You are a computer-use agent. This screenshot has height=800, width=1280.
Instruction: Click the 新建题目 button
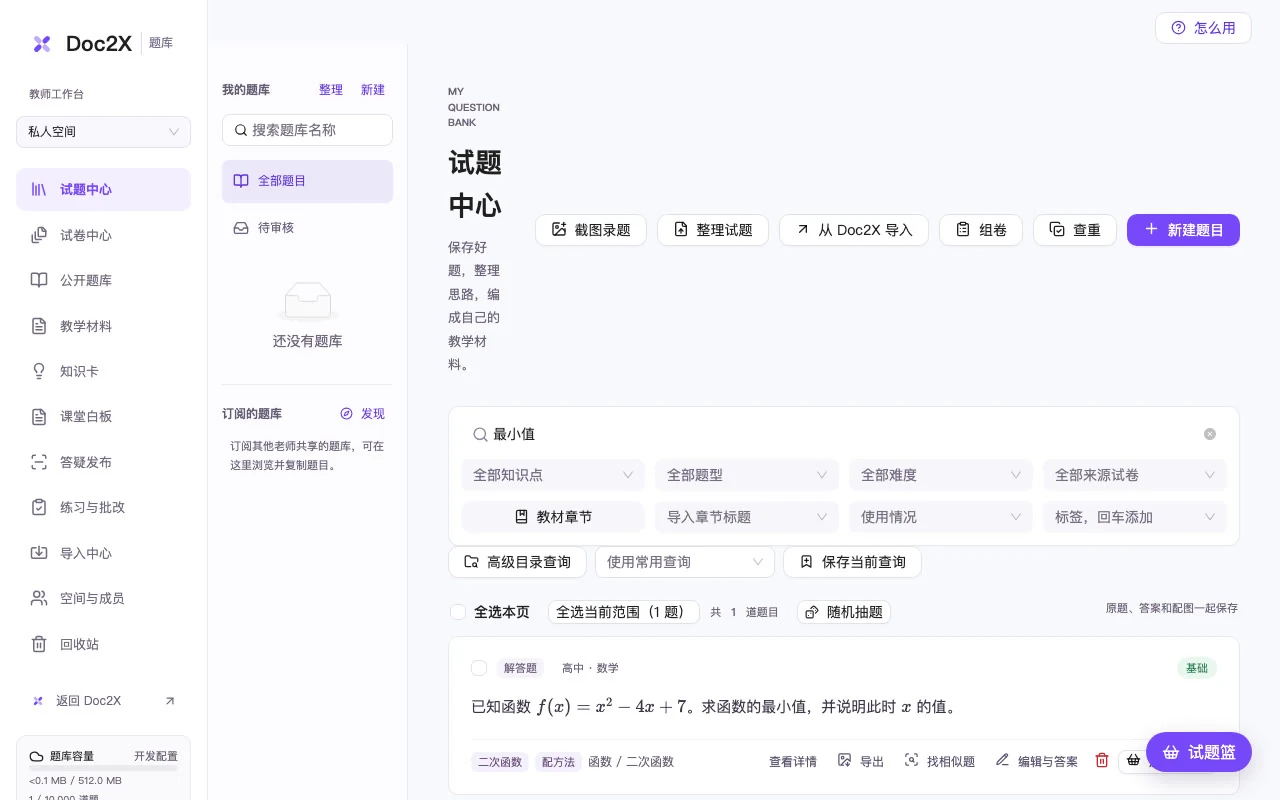point(1183,230)
